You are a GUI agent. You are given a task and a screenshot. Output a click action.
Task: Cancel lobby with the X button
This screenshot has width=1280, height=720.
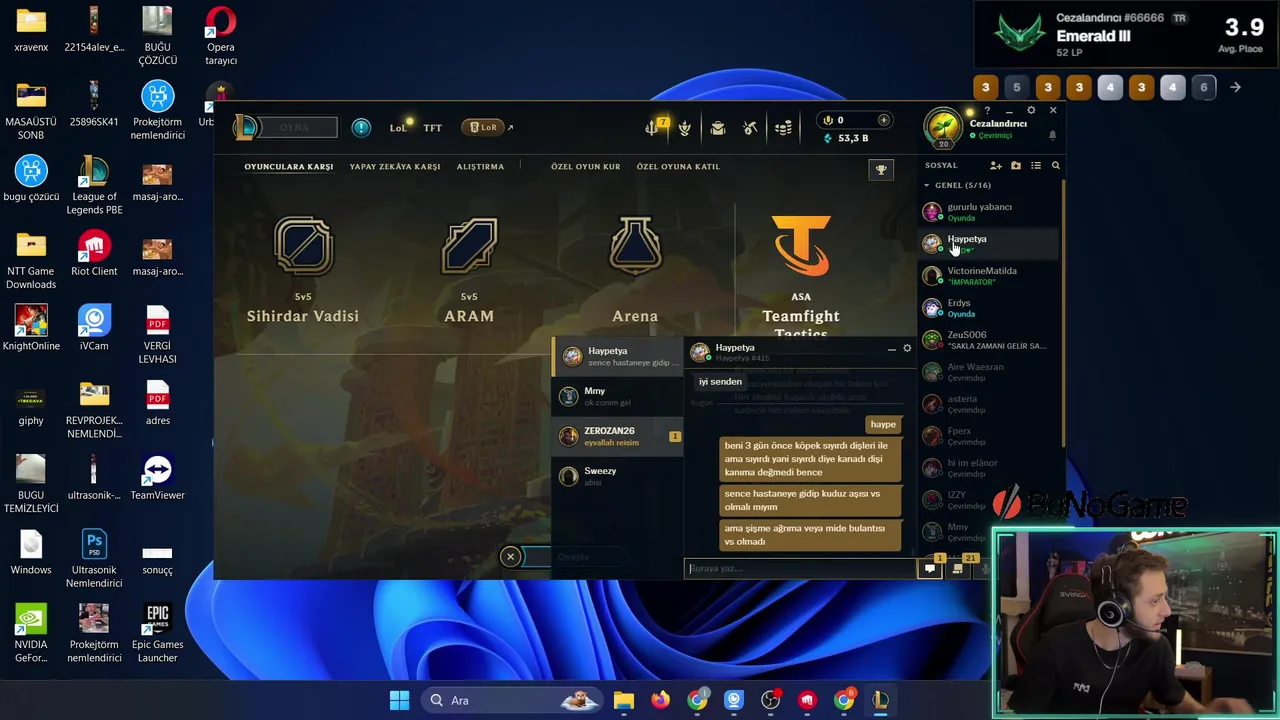(x=510, y=556)
